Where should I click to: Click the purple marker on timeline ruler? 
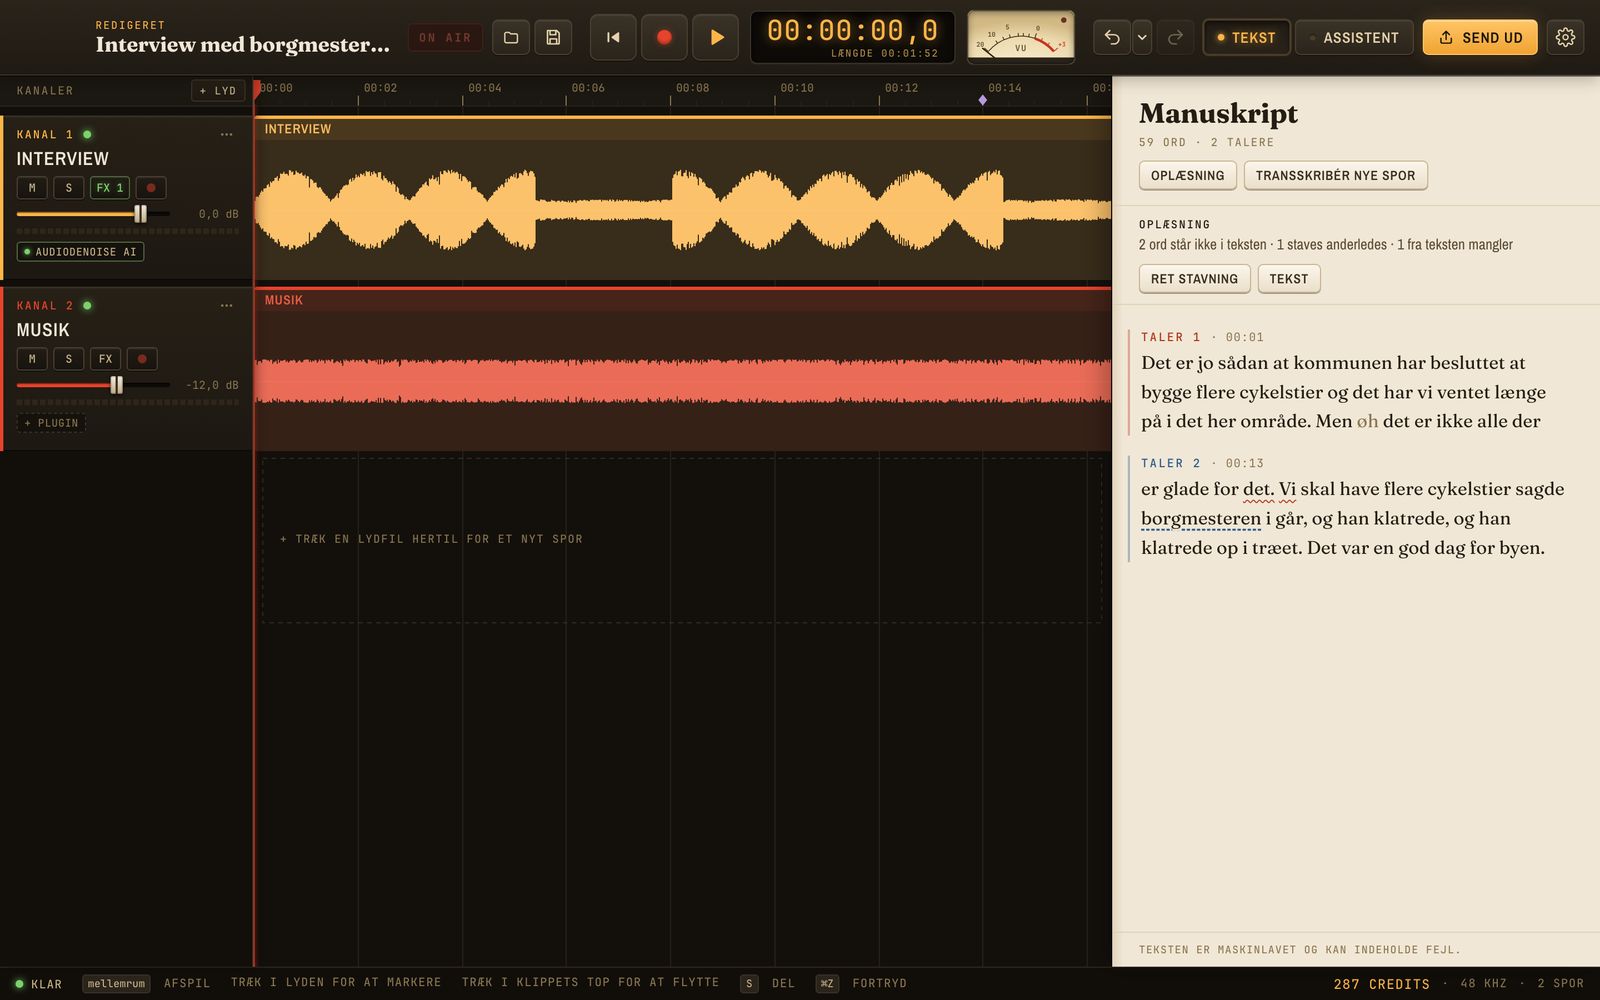pyautogui.click(x=983, y=100)
